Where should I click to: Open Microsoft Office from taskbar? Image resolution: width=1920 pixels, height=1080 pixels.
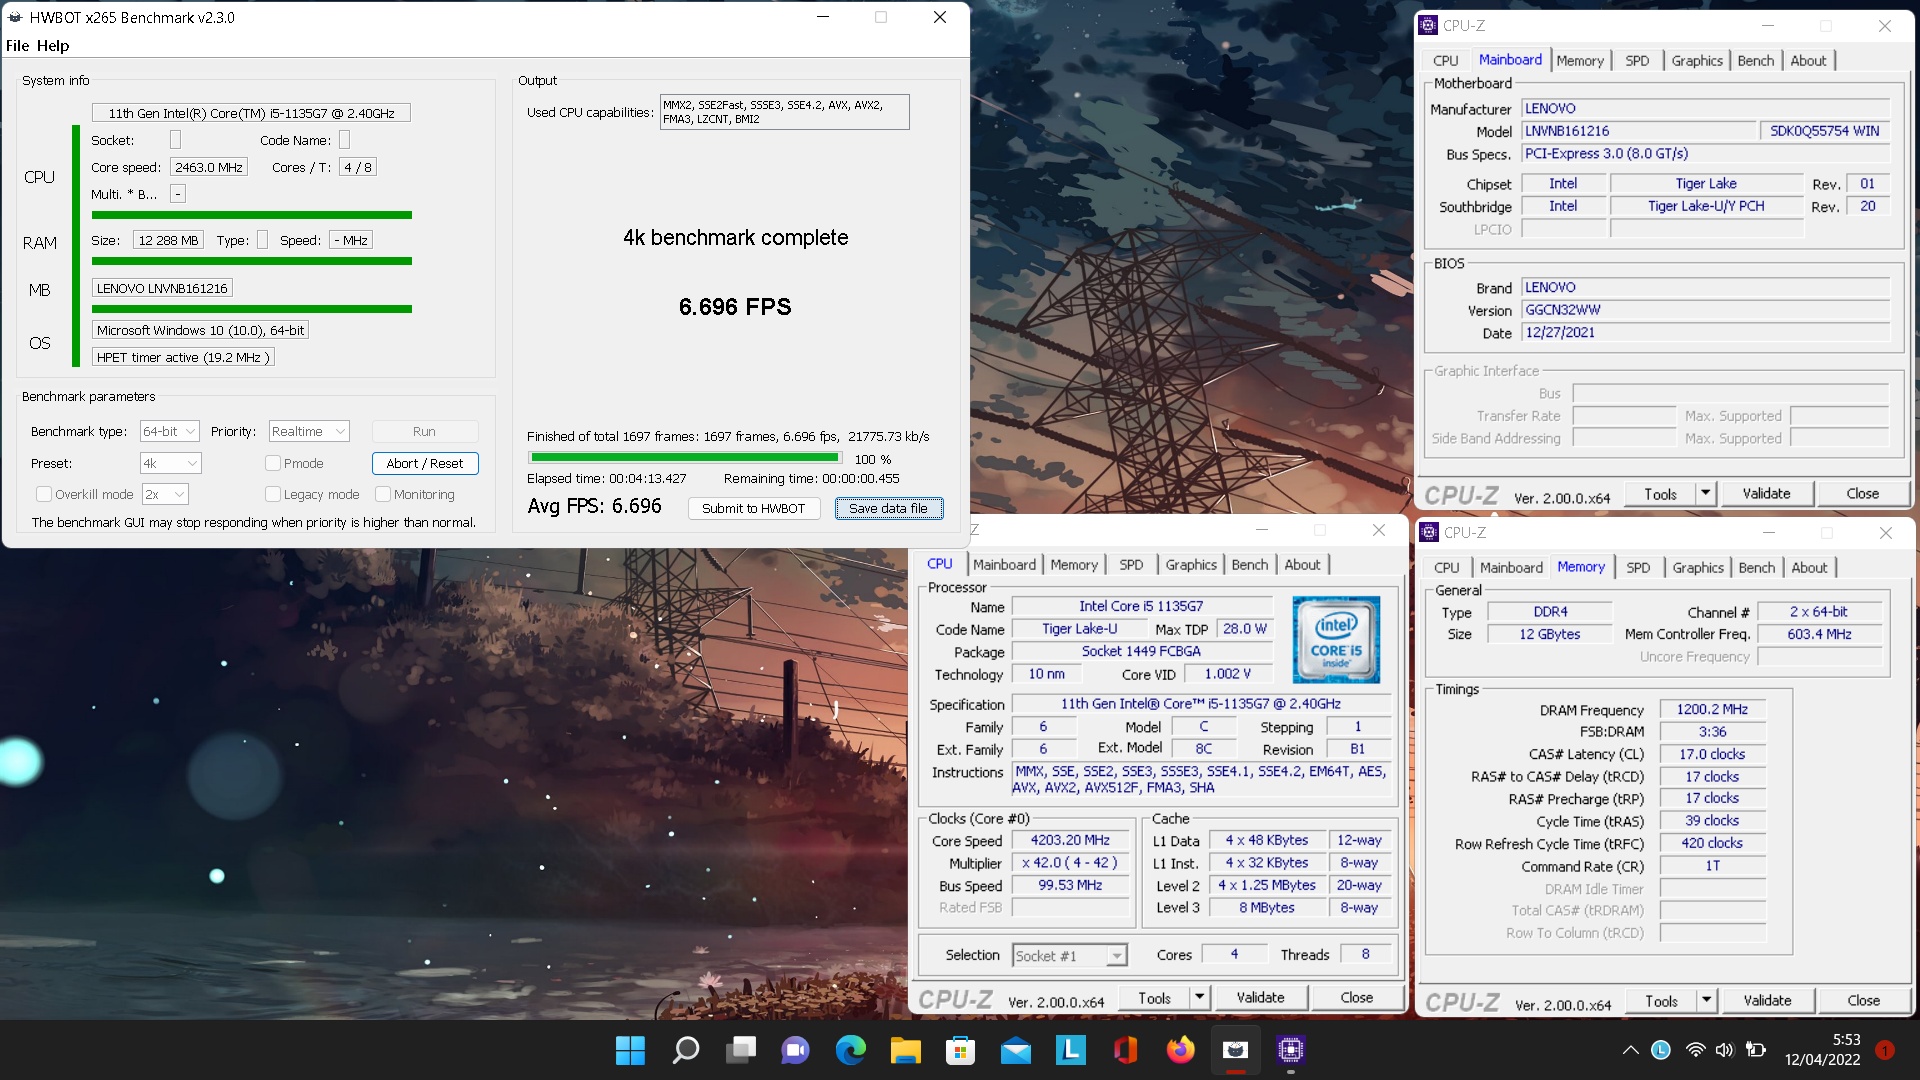[1126, 1050]
